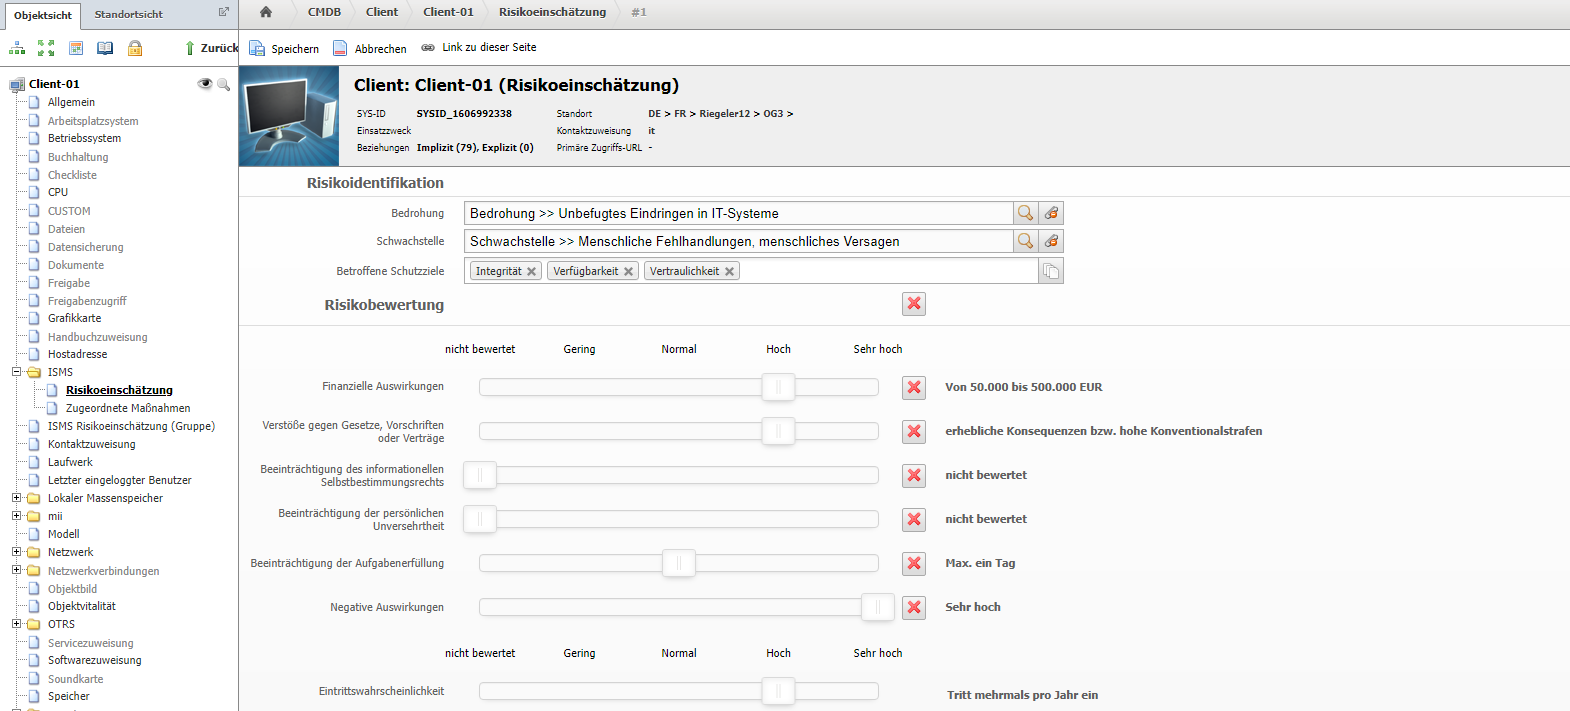Reset Finanzielle Auswirkungen with red X
This screenshot has height=711, width=1570.
click(914, 387)
